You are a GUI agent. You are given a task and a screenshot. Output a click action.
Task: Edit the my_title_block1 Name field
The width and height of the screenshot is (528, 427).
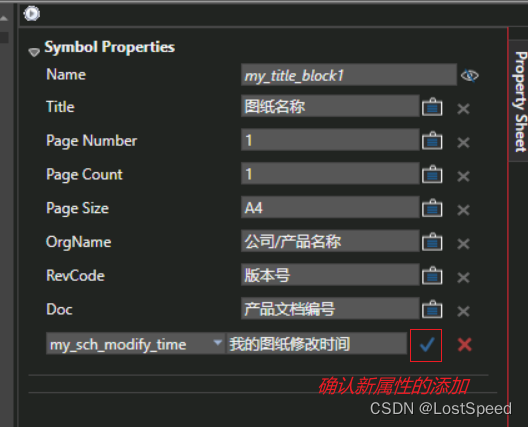349,74
